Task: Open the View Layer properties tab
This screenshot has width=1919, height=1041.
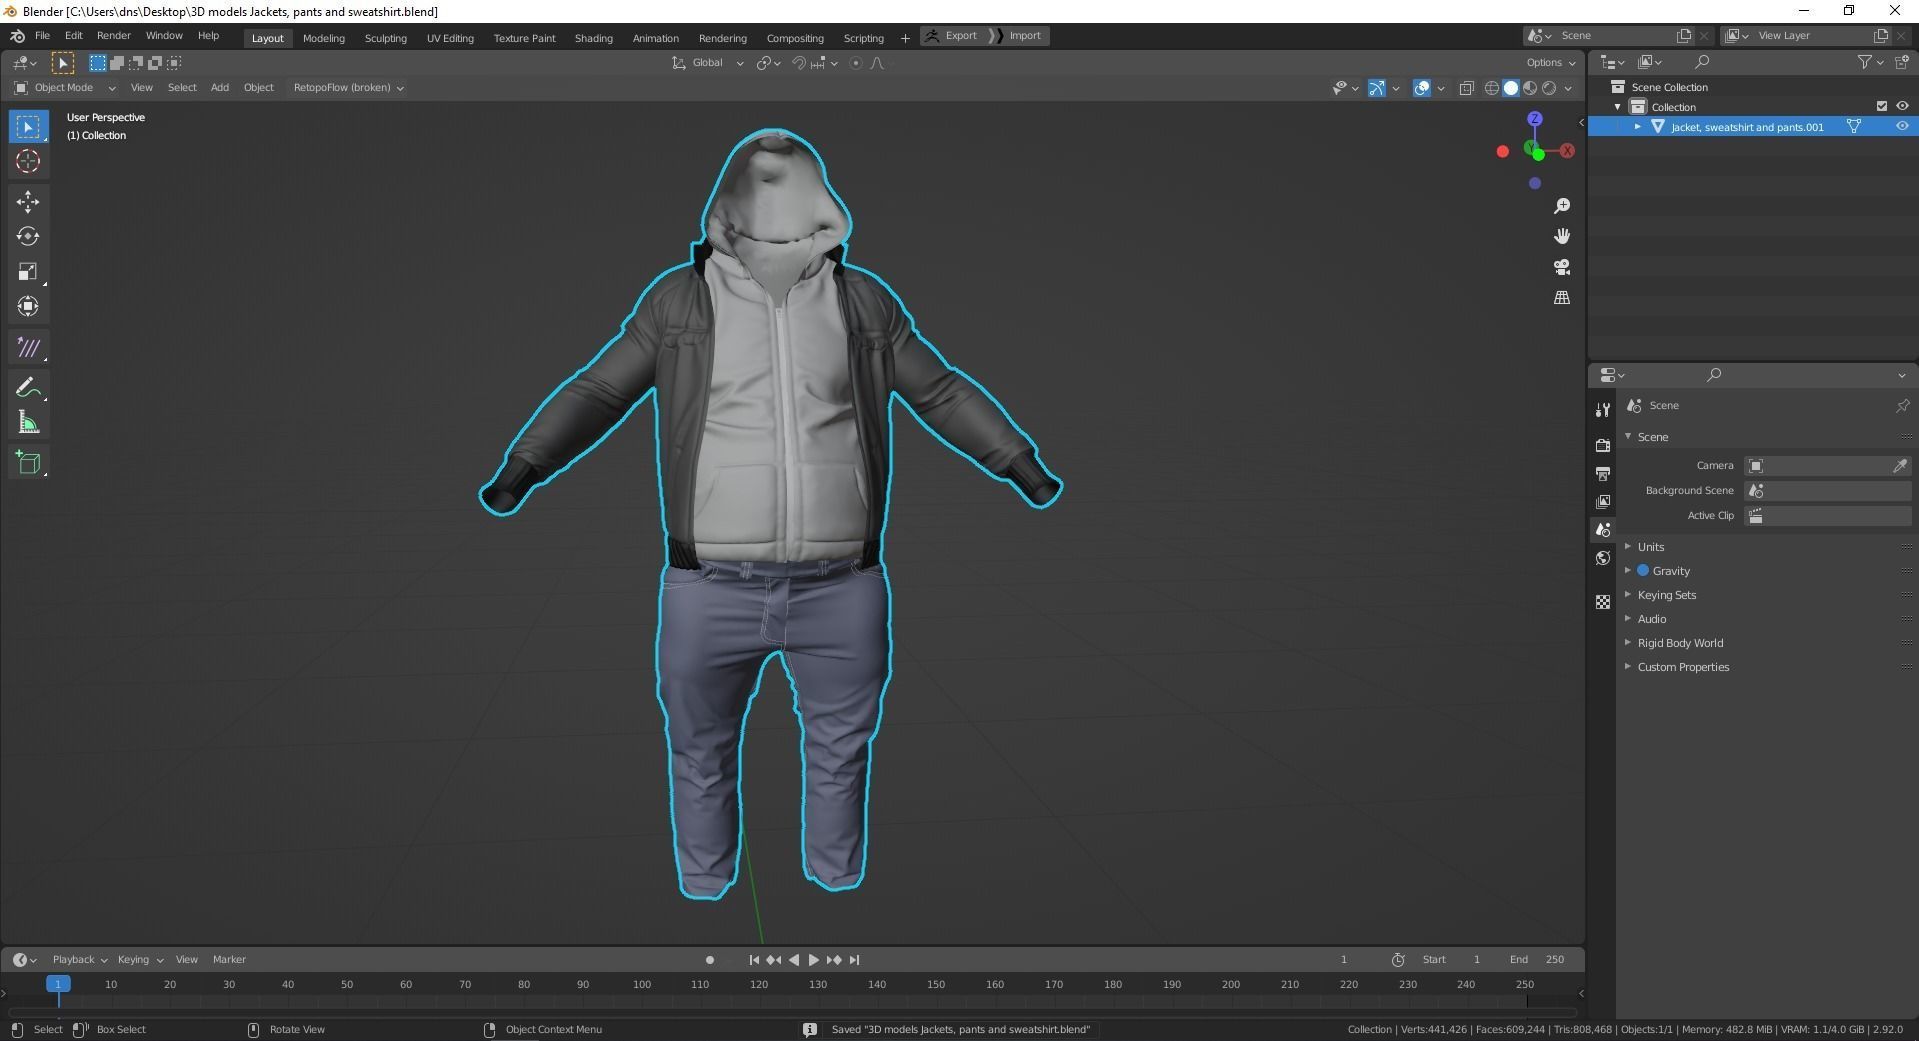Action: tap(1603, 501)
